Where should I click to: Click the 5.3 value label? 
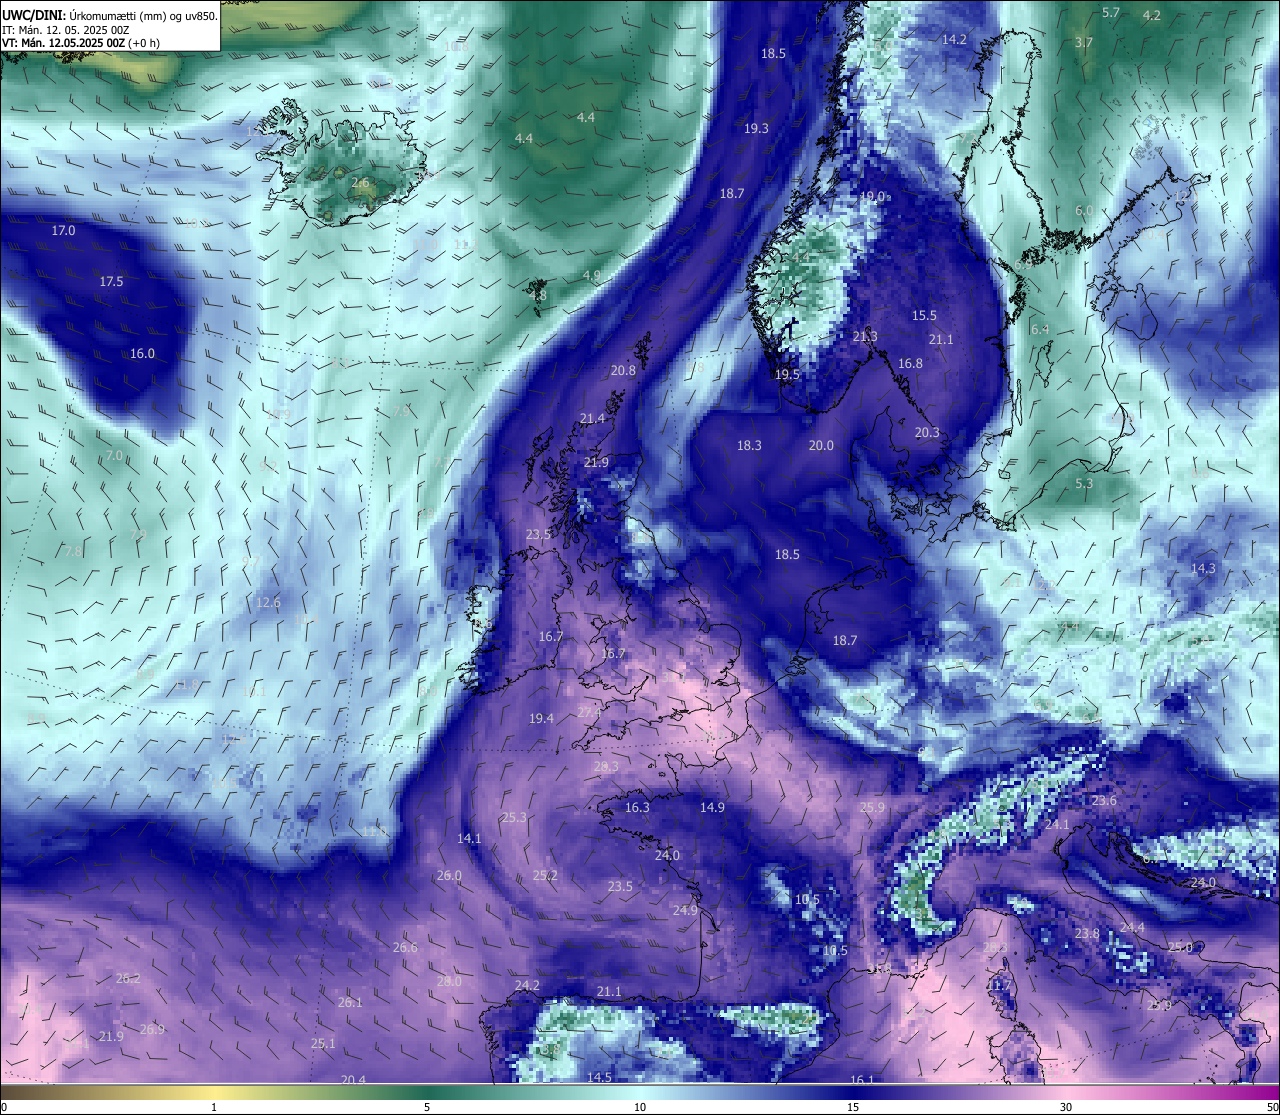tap(1084, 484)
